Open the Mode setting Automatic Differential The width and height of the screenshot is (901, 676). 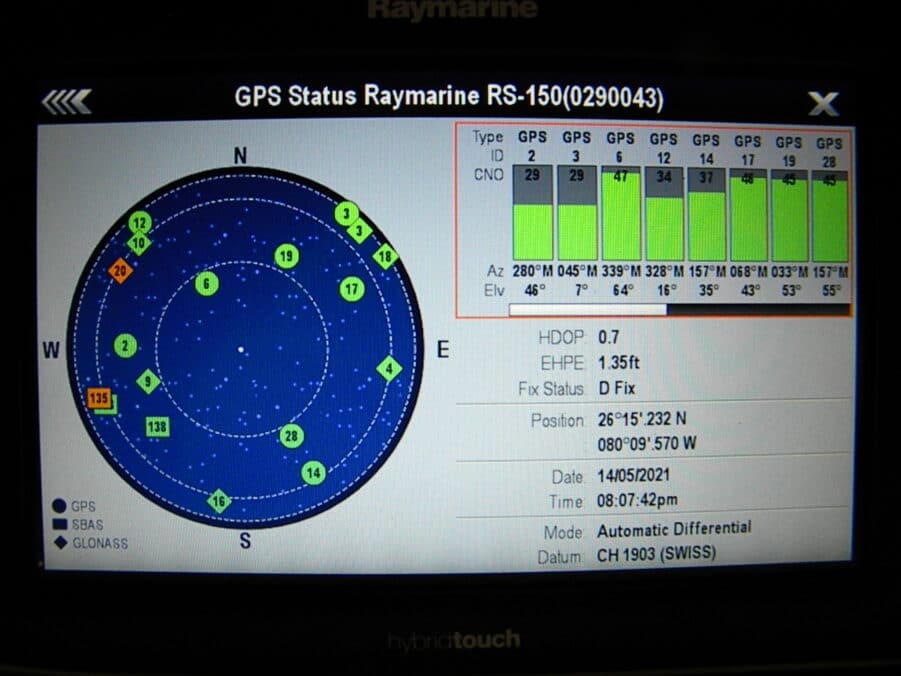pos(674,529)
